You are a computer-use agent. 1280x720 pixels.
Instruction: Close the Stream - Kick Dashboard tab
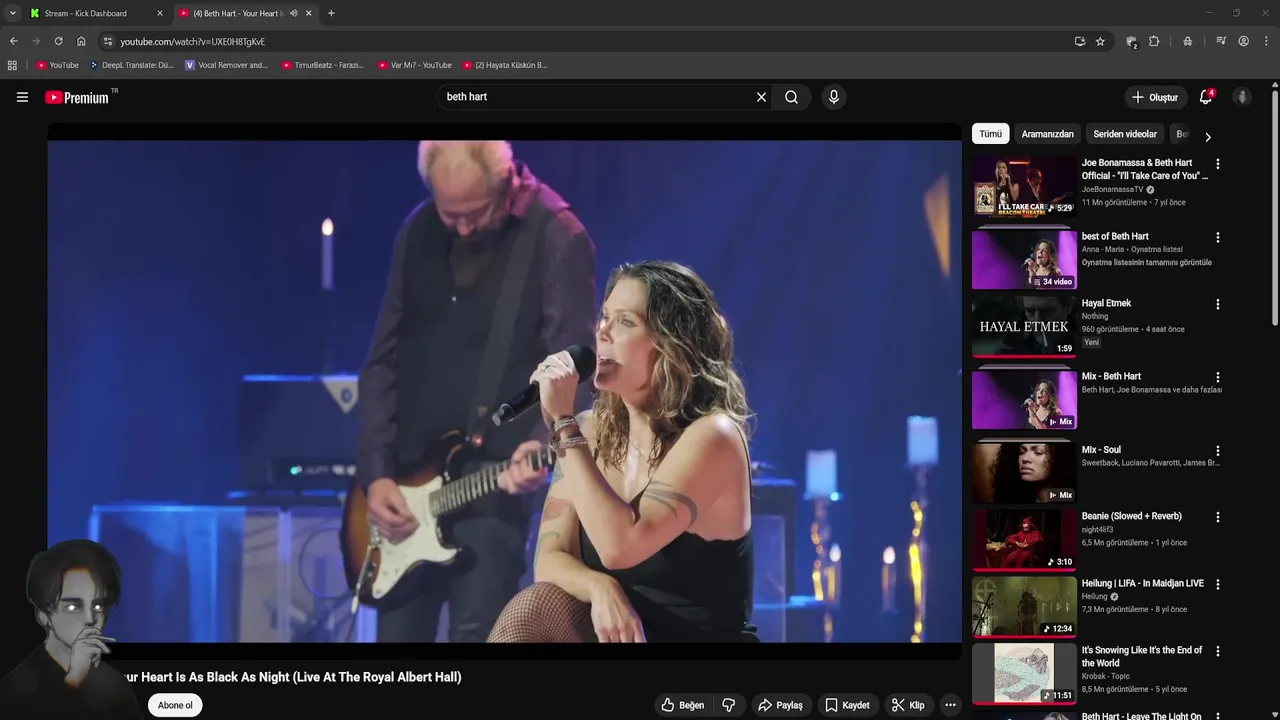(x=159, y=13)
